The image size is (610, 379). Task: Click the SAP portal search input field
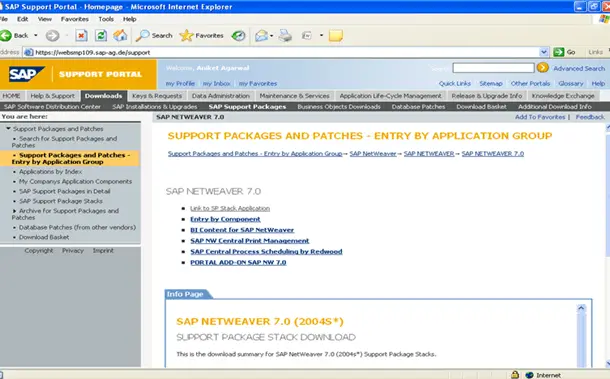pyautogui.click(x=493, y=68)
